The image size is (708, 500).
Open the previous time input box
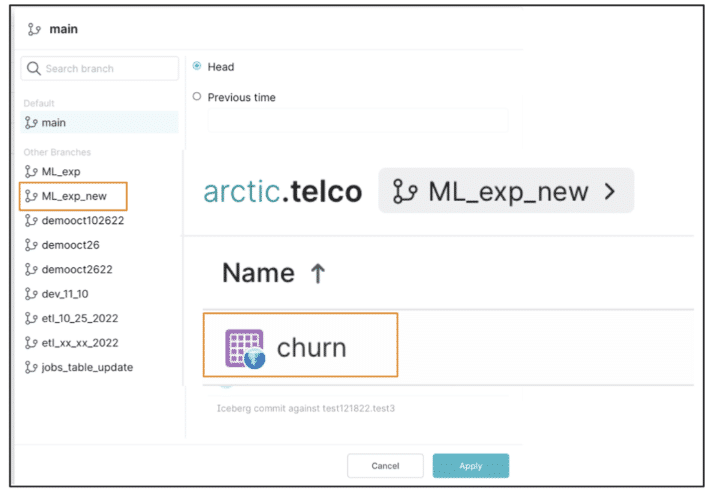[x=358, y=120]
